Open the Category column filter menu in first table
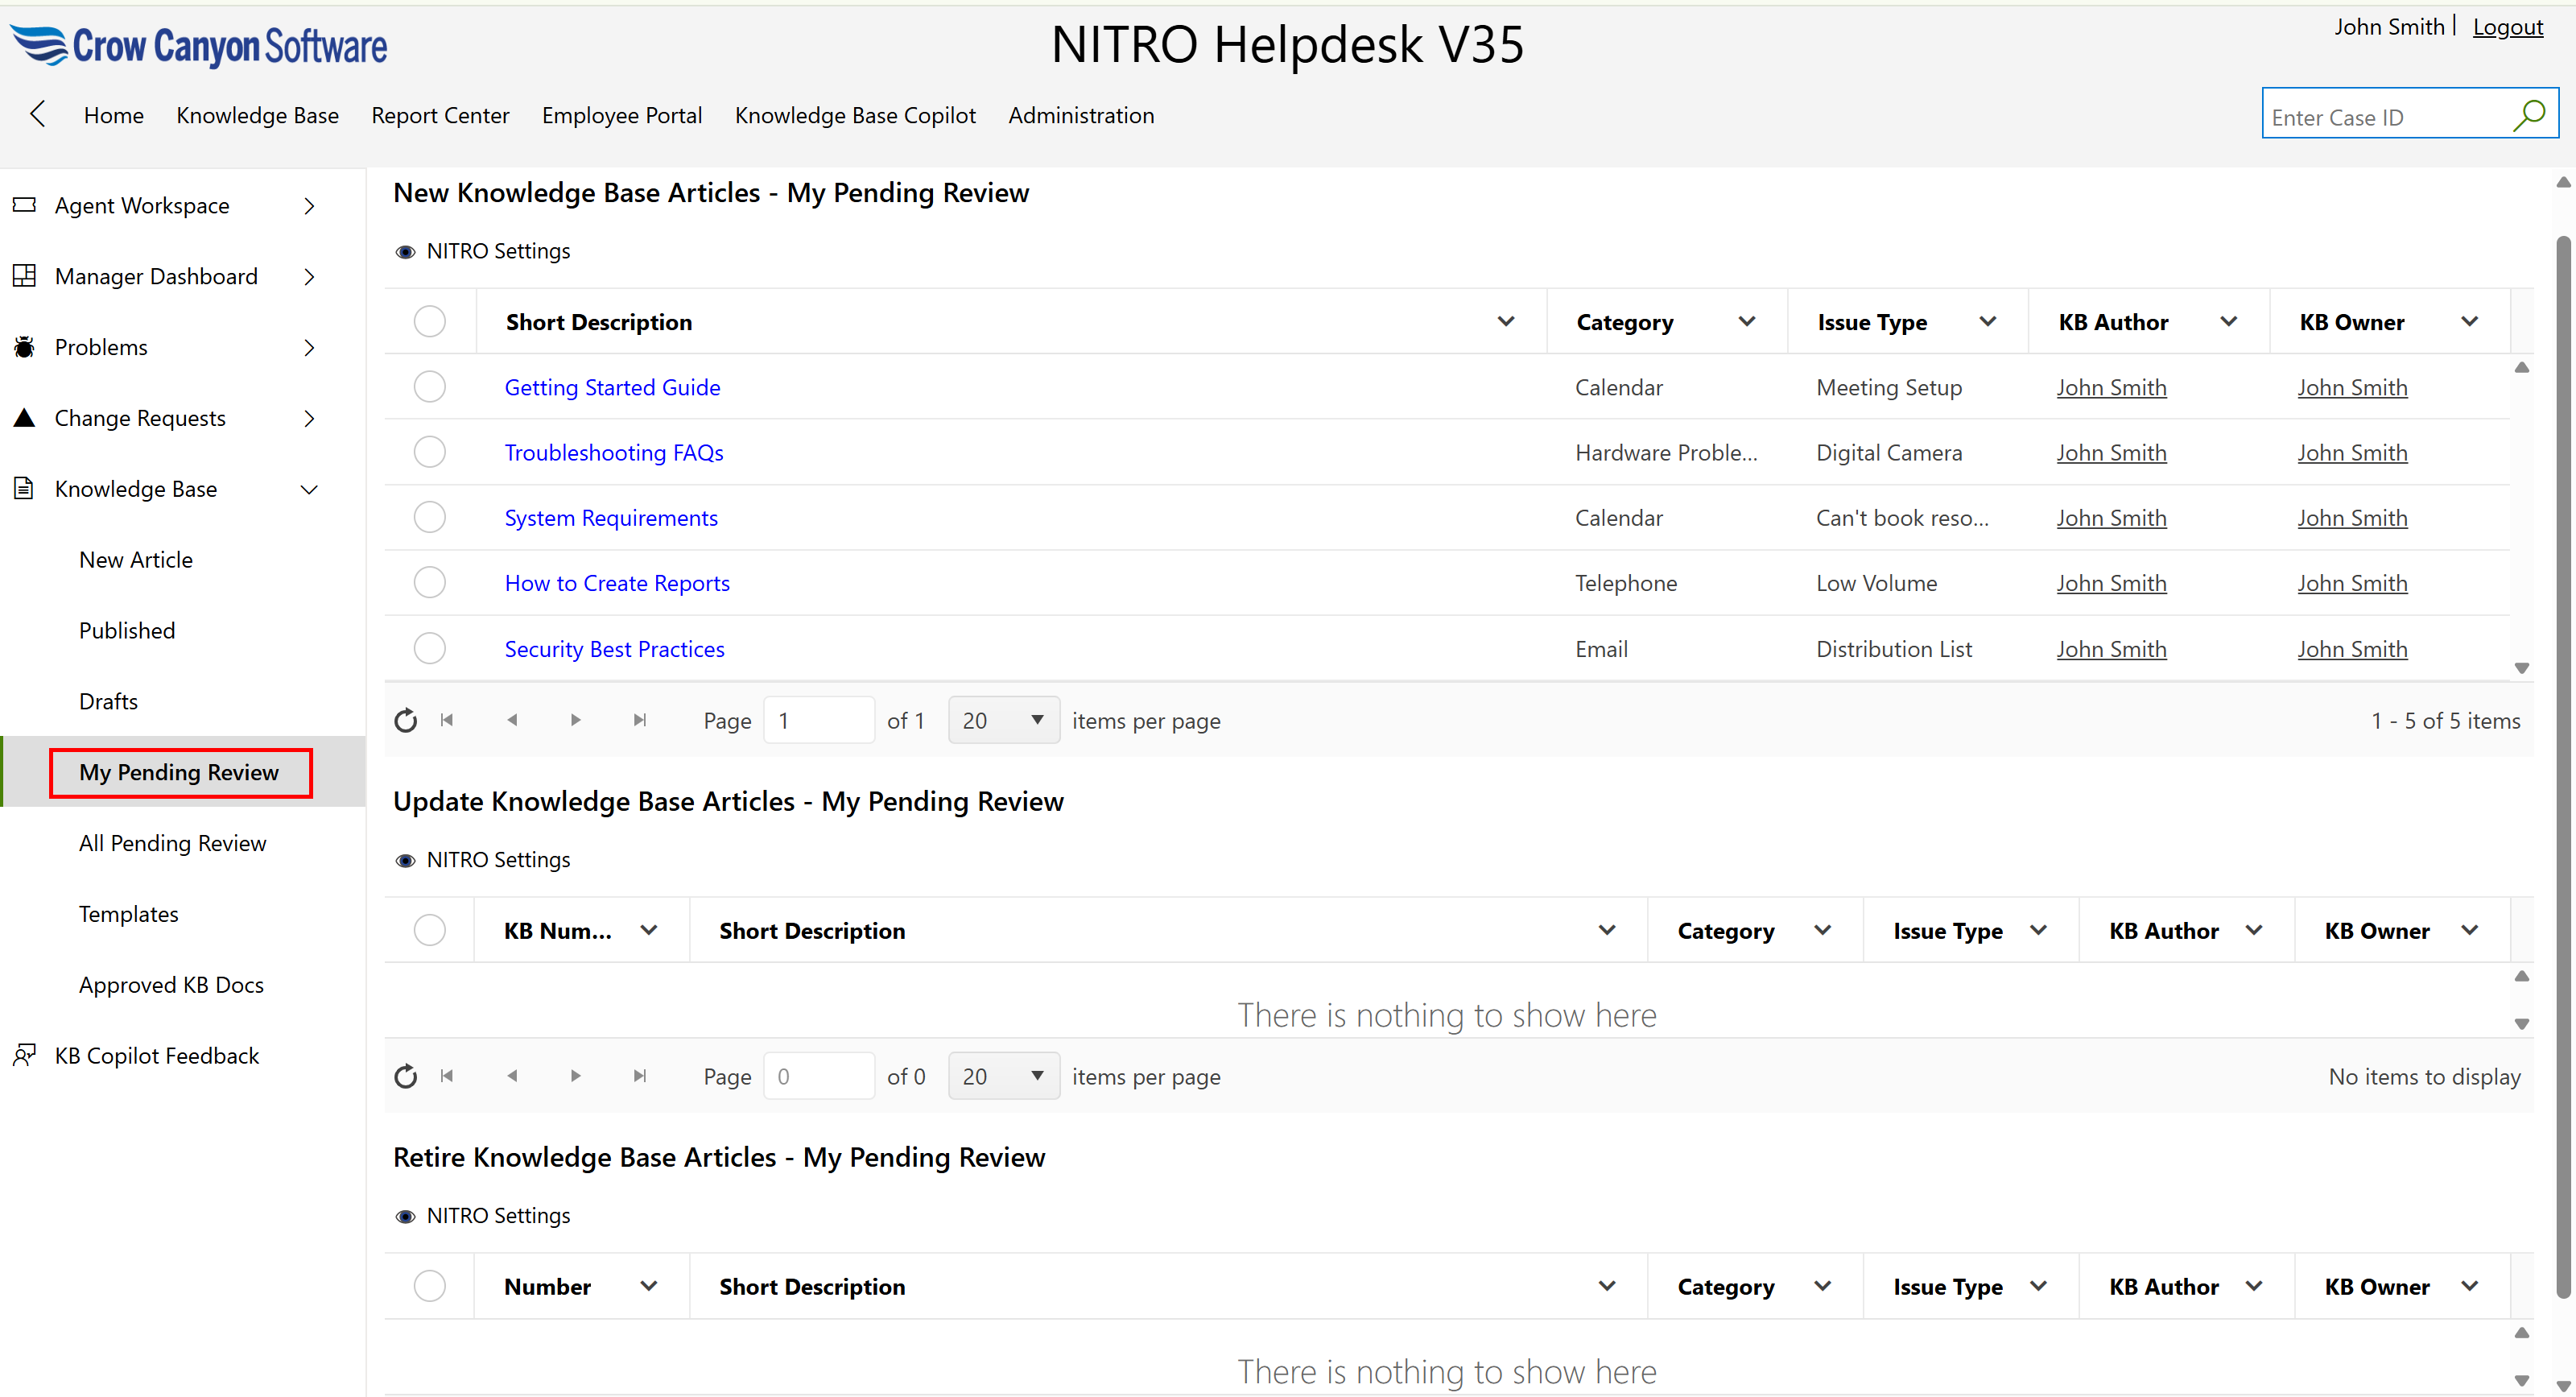Image resolution: width=2576 pixels, height=1397 pixels. [x=1746, y=322]
